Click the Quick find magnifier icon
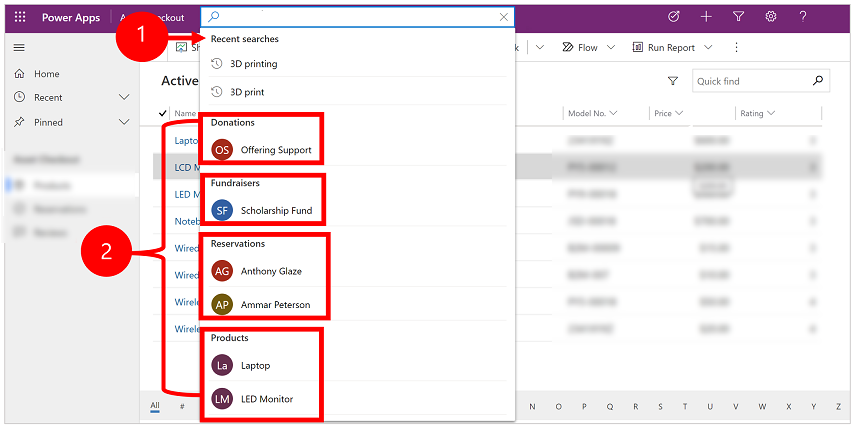 click(818, 81)
